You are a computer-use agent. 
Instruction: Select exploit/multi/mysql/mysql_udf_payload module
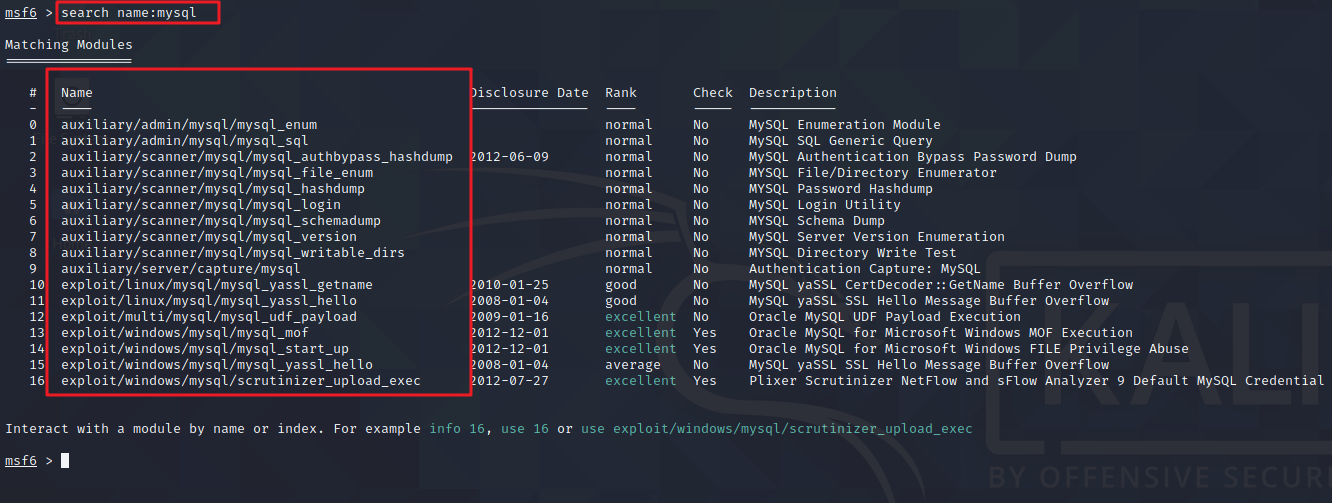tap(209, 317)
